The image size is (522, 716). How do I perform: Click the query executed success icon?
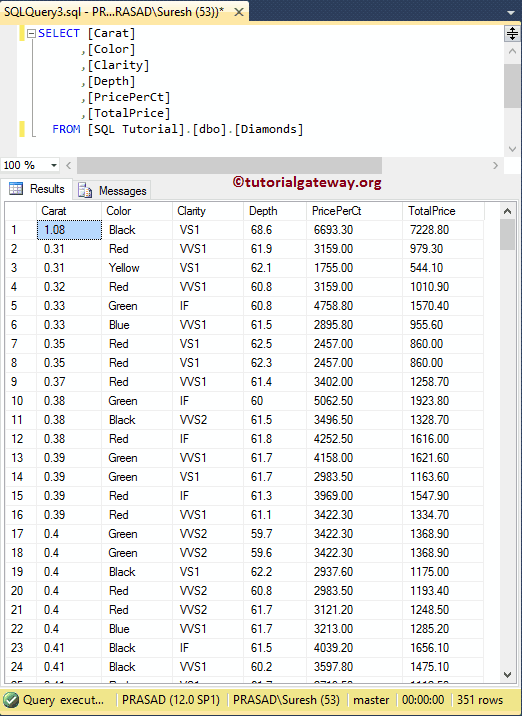tap(11, 700)
